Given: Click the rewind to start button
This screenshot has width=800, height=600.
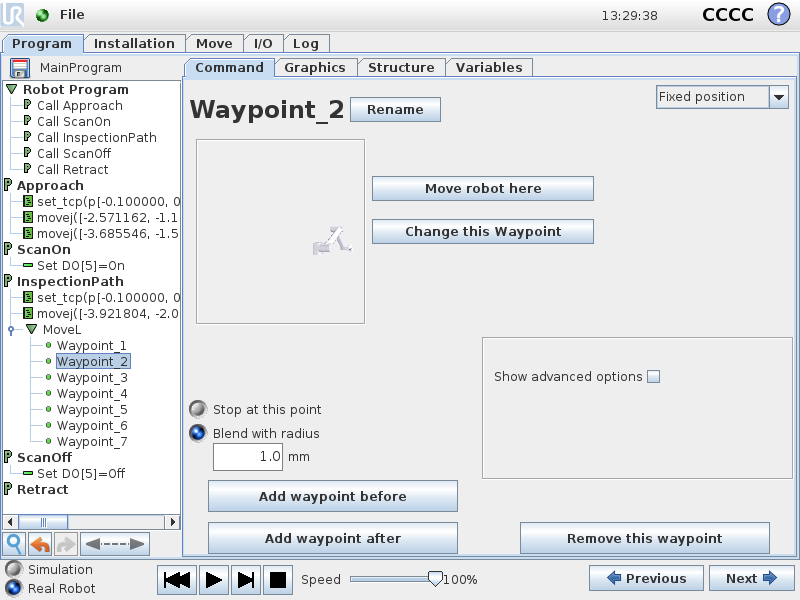Looking at the screenshot, I should pos(177,579).
